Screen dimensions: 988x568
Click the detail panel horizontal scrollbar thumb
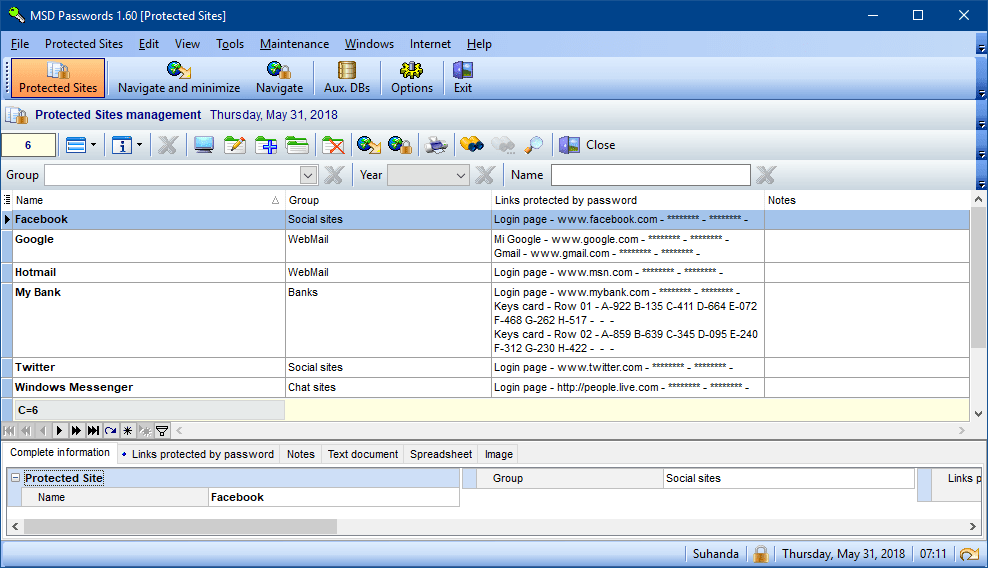click(180, 526)
